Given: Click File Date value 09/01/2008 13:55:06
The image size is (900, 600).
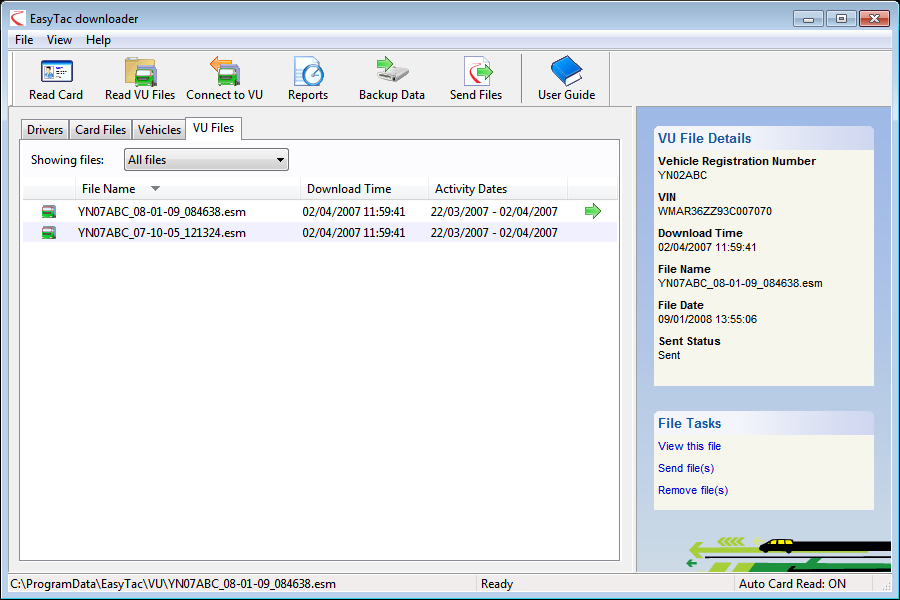Looking at the screenshot, I should (x=707, y=319).
